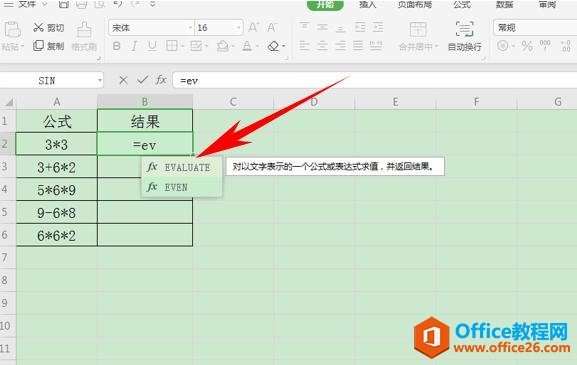Toggle underline formatting
This screenshot has height=365, width=577.
[152, 46]
